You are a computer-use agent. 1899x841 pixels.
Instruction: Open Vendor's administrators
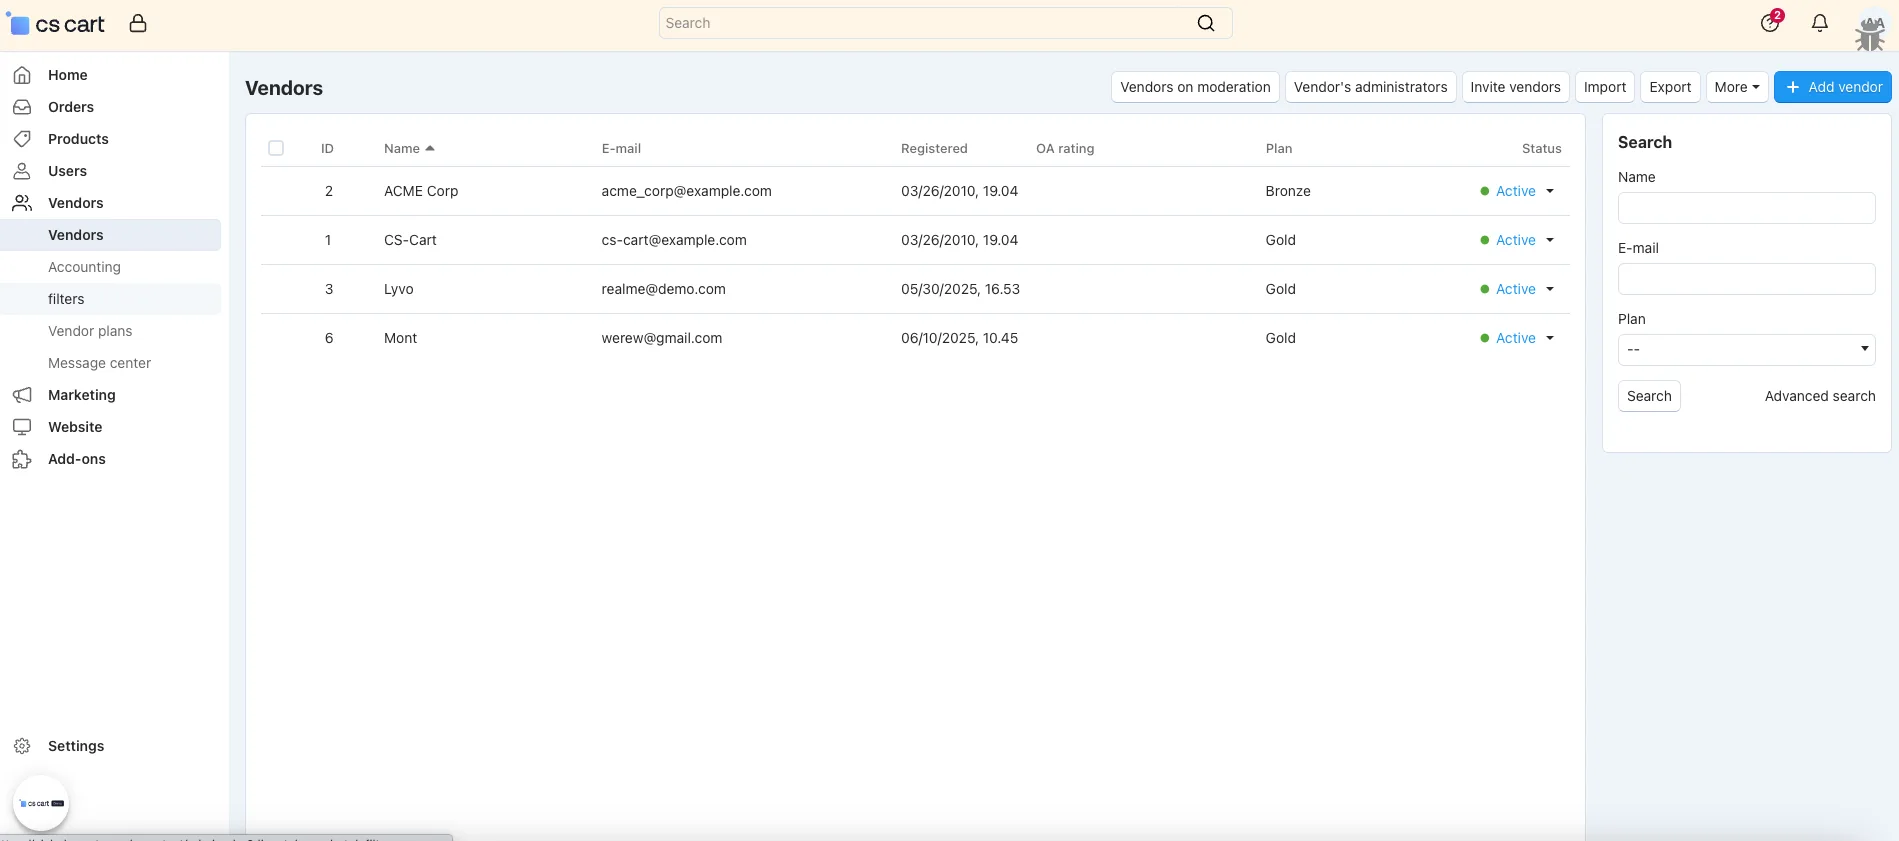1370,87
